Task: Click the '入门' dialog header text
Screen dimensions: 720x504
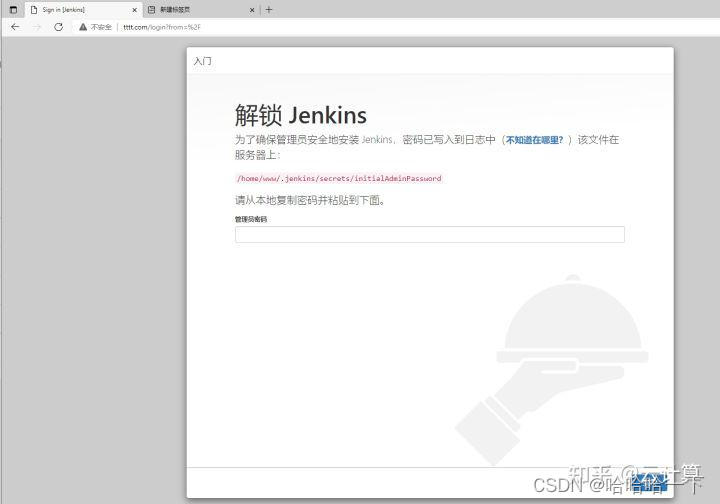Action: [x=202, y=61]
